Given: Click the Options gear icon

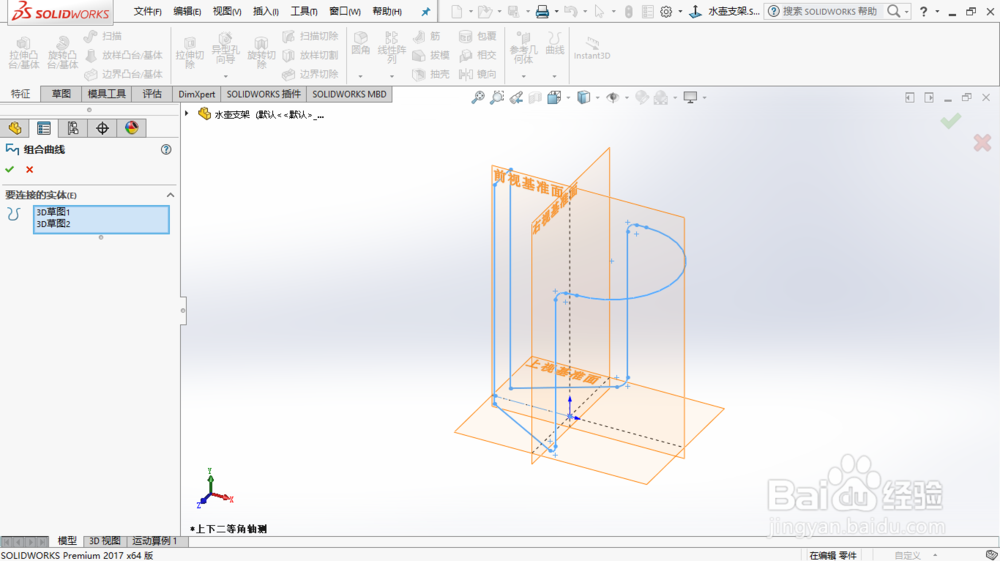Looking at the screenshot, I should 666,11.
